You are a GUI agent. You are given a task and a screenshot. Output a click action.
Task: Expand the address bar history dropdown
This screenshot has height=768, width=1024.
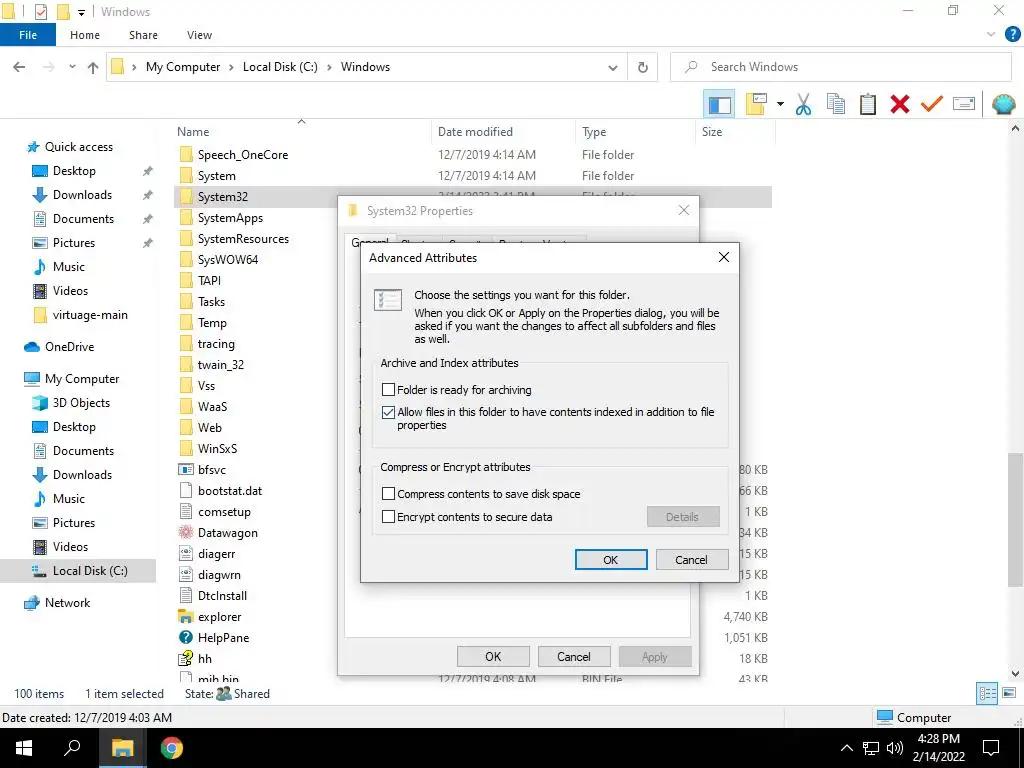coord(613,67)
